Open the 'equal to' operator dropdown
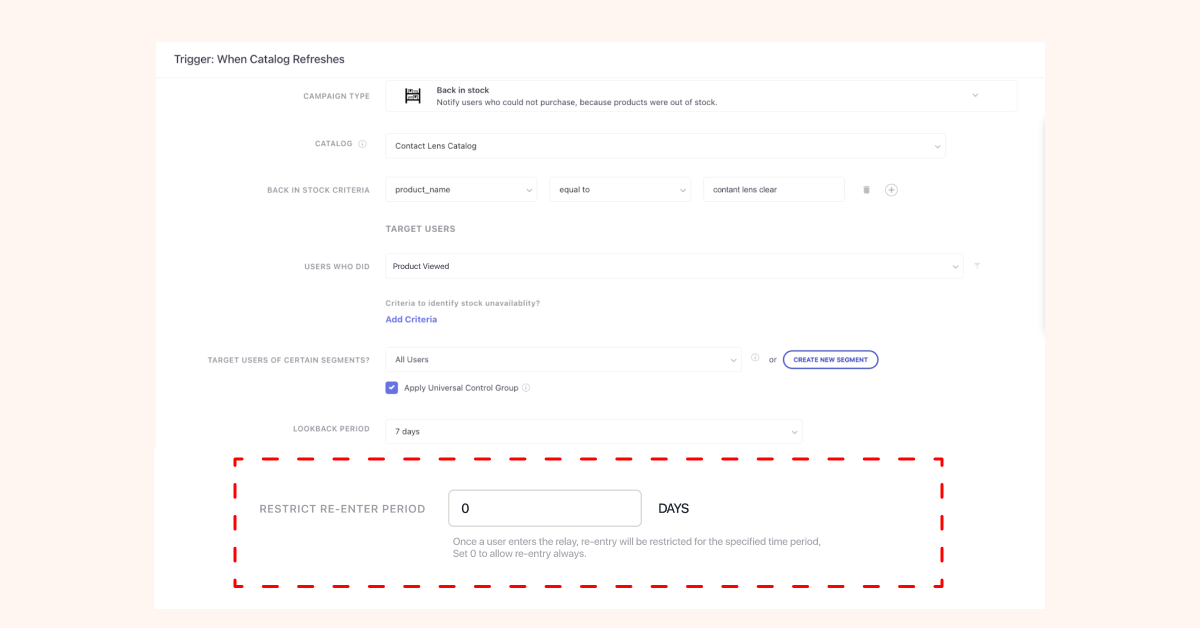The image size is (1200, 628). pyautogui.click(x=620, y=190)
